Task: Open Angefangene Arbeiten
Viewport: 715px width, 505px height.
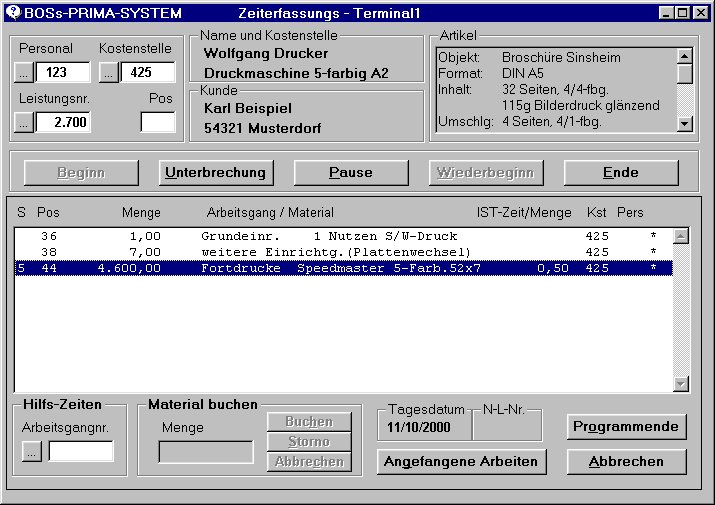Action: (x=461, y=462)
